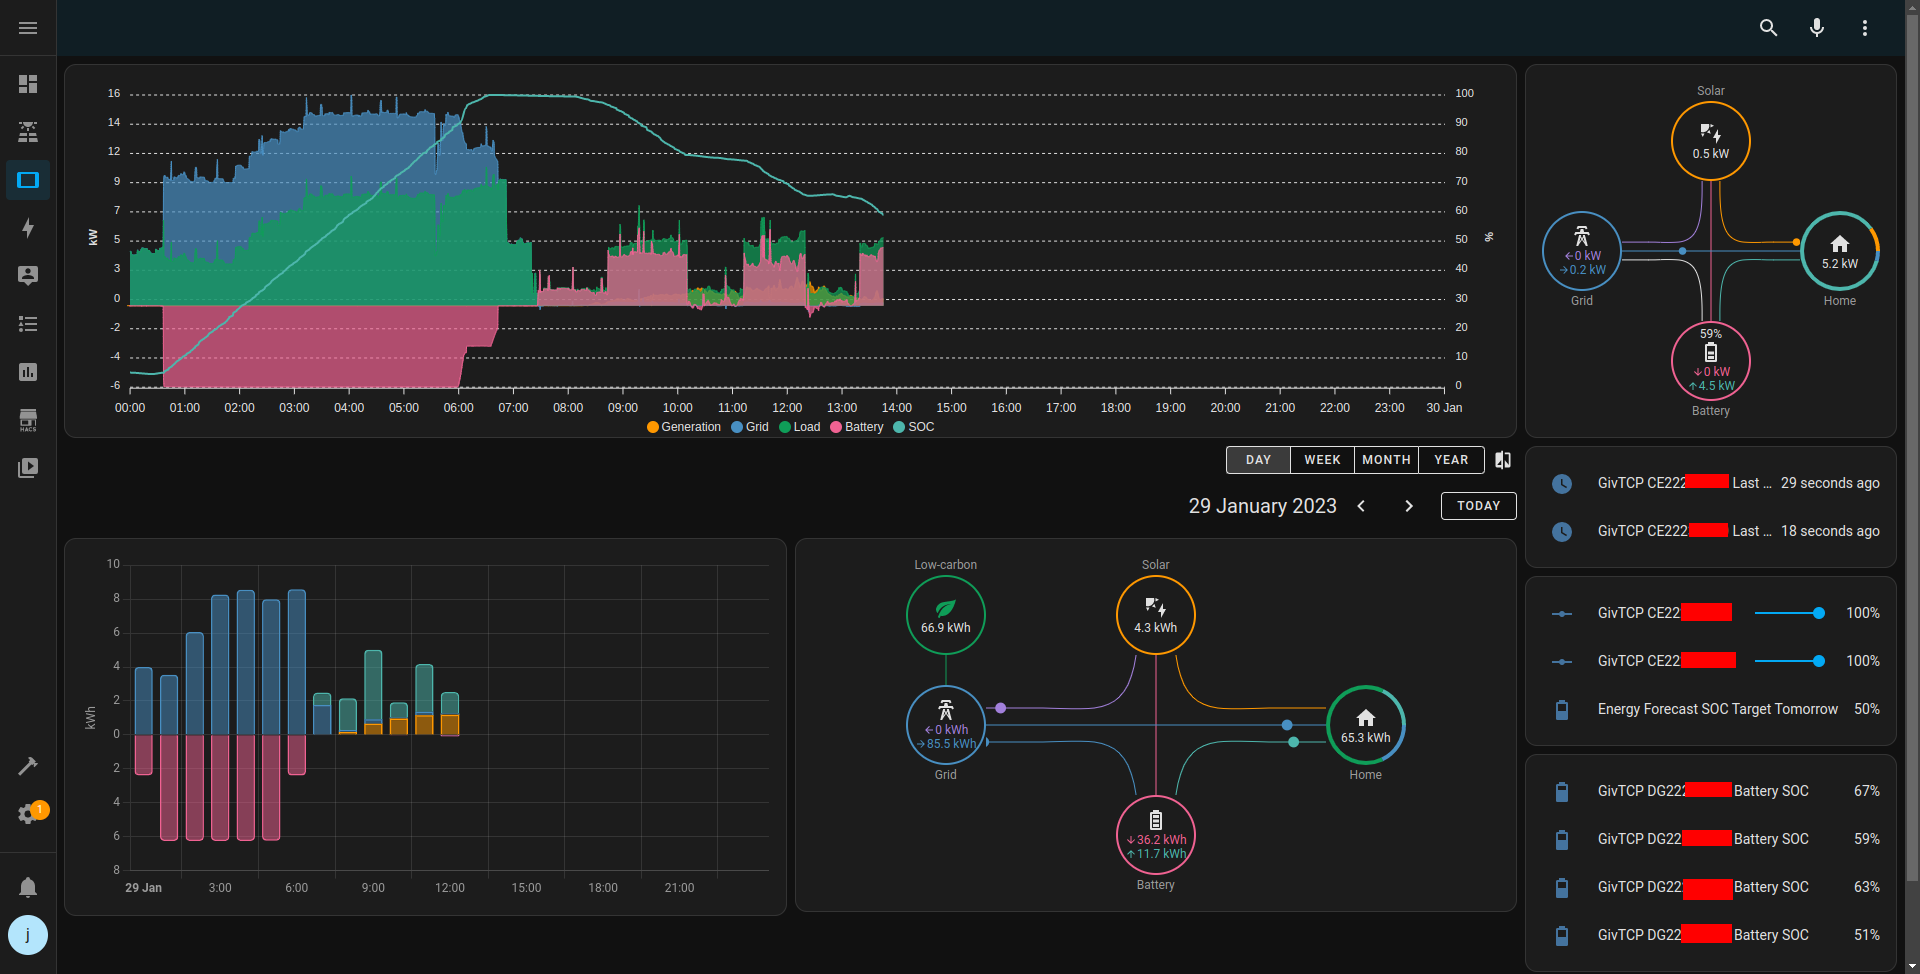Toggle the compare data icon
Viewport: 1920px width, 974px height.
[1503, 460]
